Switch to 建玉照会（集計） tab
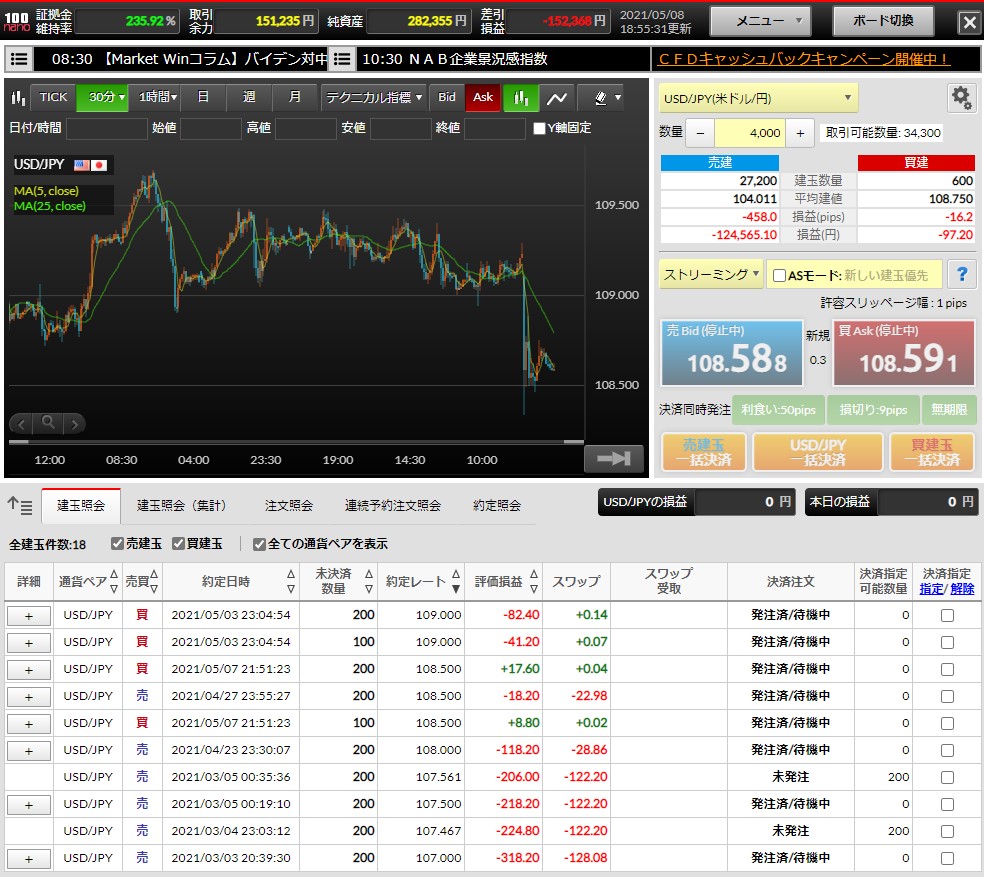Viewport: 984px width, 877px height. 181,505
